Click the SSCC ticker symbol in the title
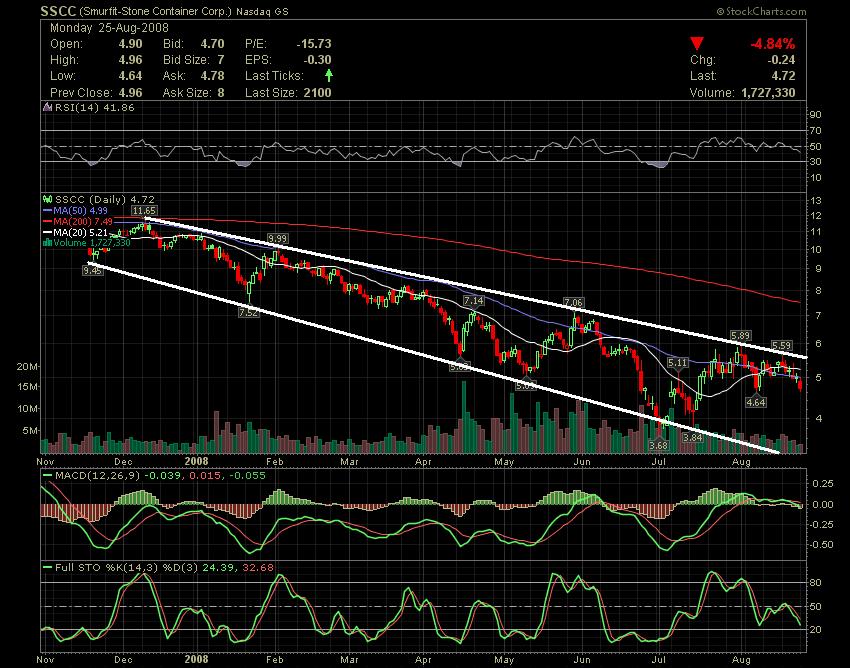This screenshot has width=850, height=668. (x=58, y=11)
